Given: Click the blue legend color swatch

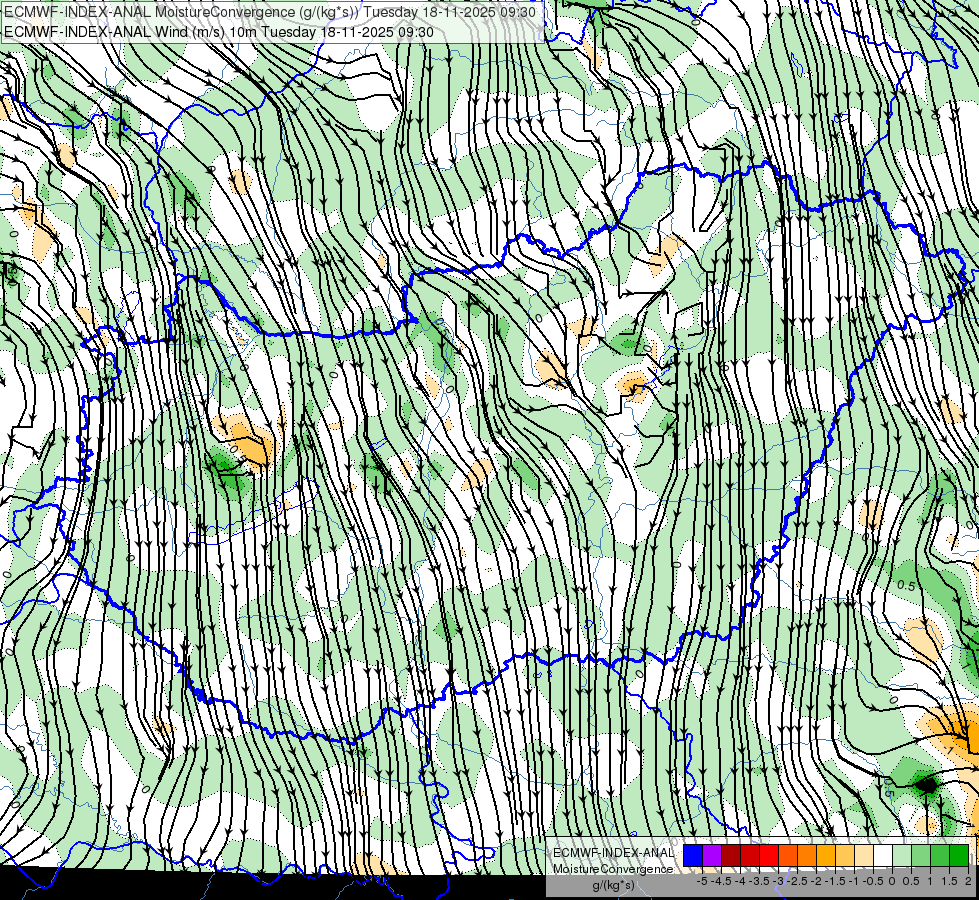Looking at the screenshot, I should click(x=693, y=855).
